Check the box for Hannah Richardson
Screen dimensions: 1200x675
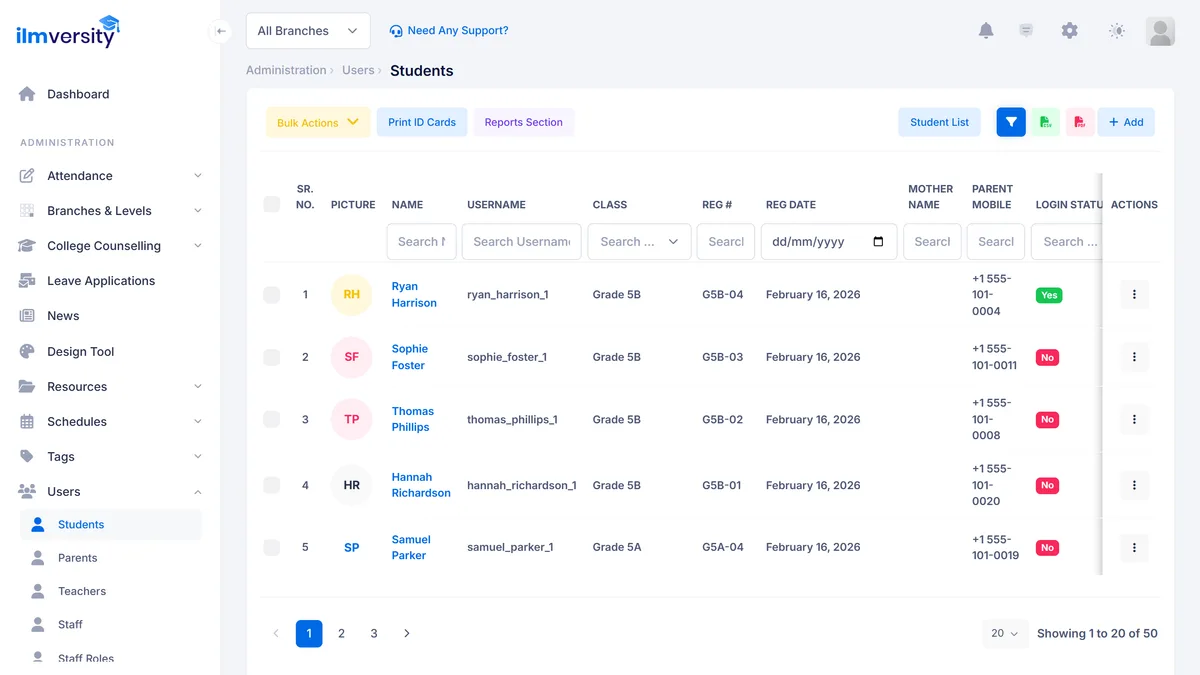click(x=272, y=485)
